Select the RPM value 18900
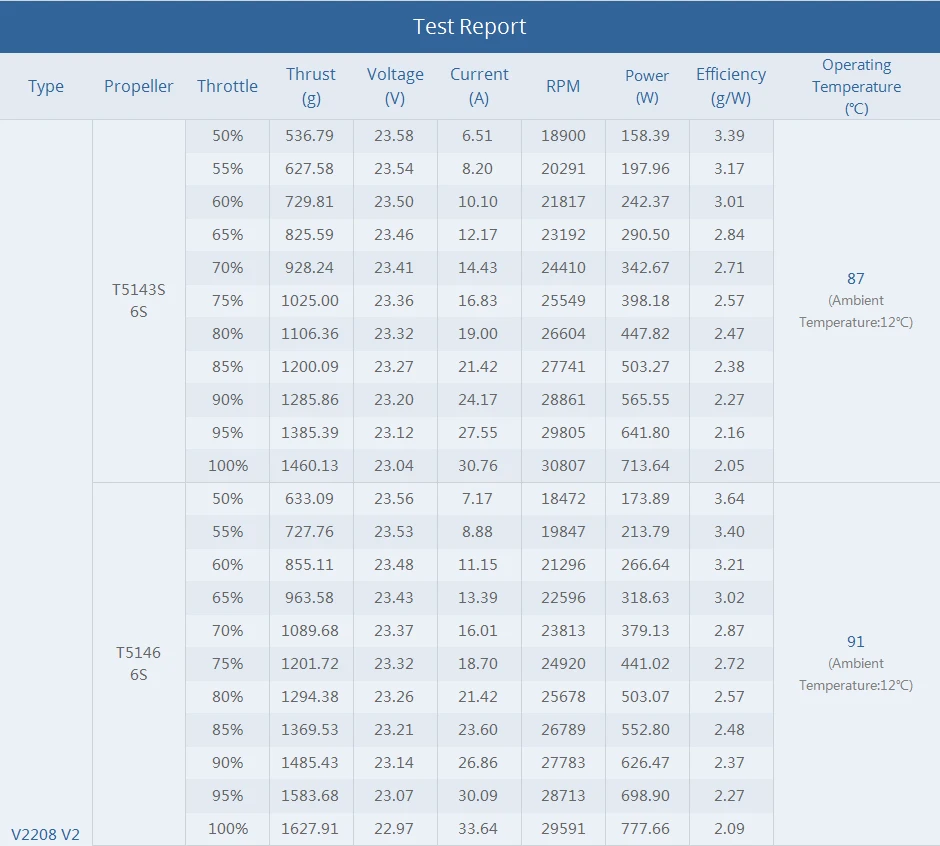Viewport: 940px width, 846px height. pos(564,135)
